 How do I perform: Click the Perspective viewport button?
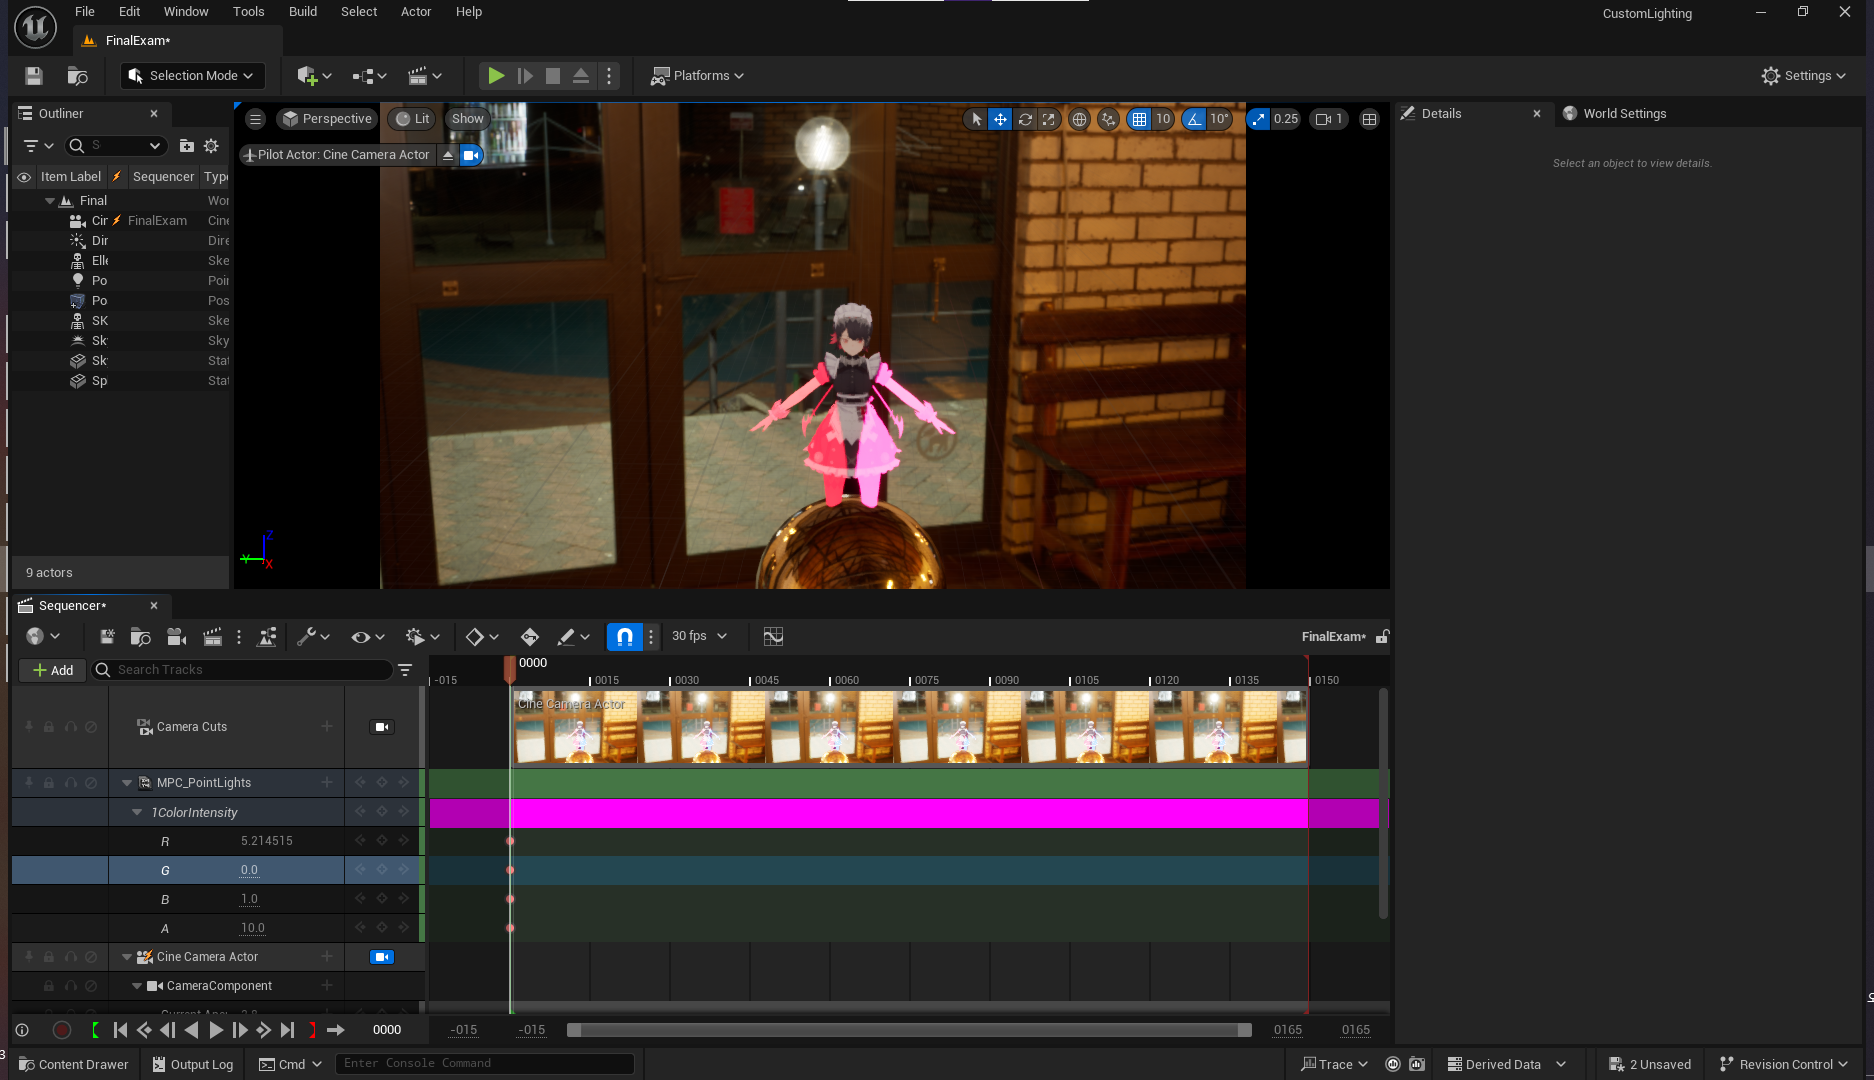(x=327, y=119)
